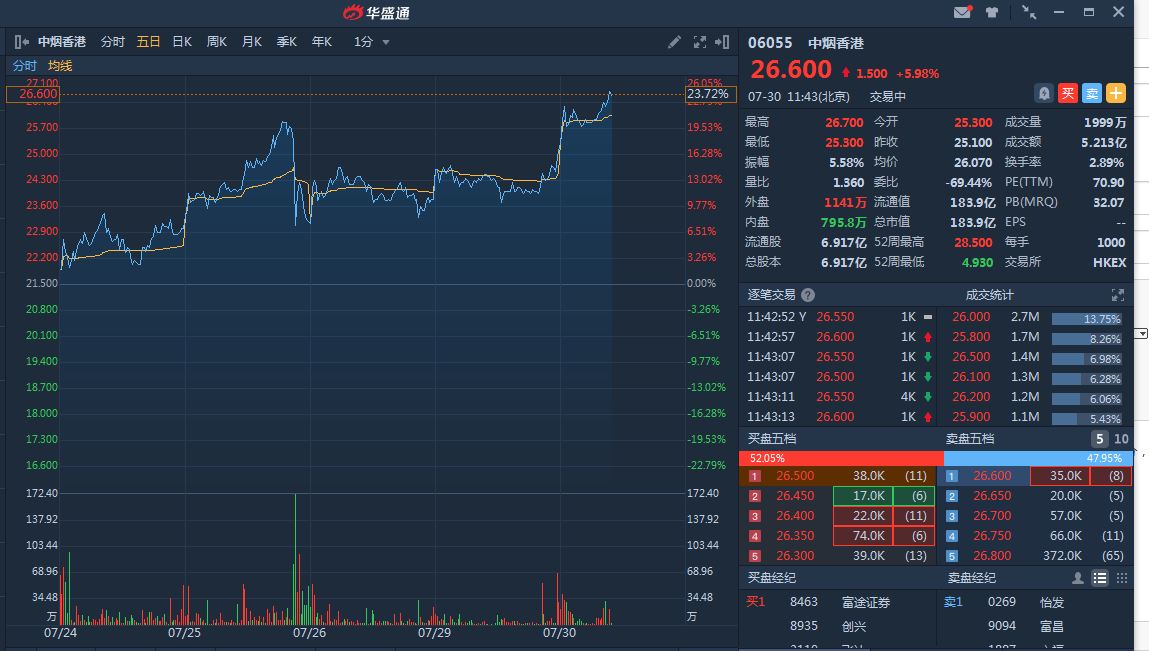This screenshot has height=651, width=1149.
Task: Click the 卖盘五档 header
Action: point(969,438)
